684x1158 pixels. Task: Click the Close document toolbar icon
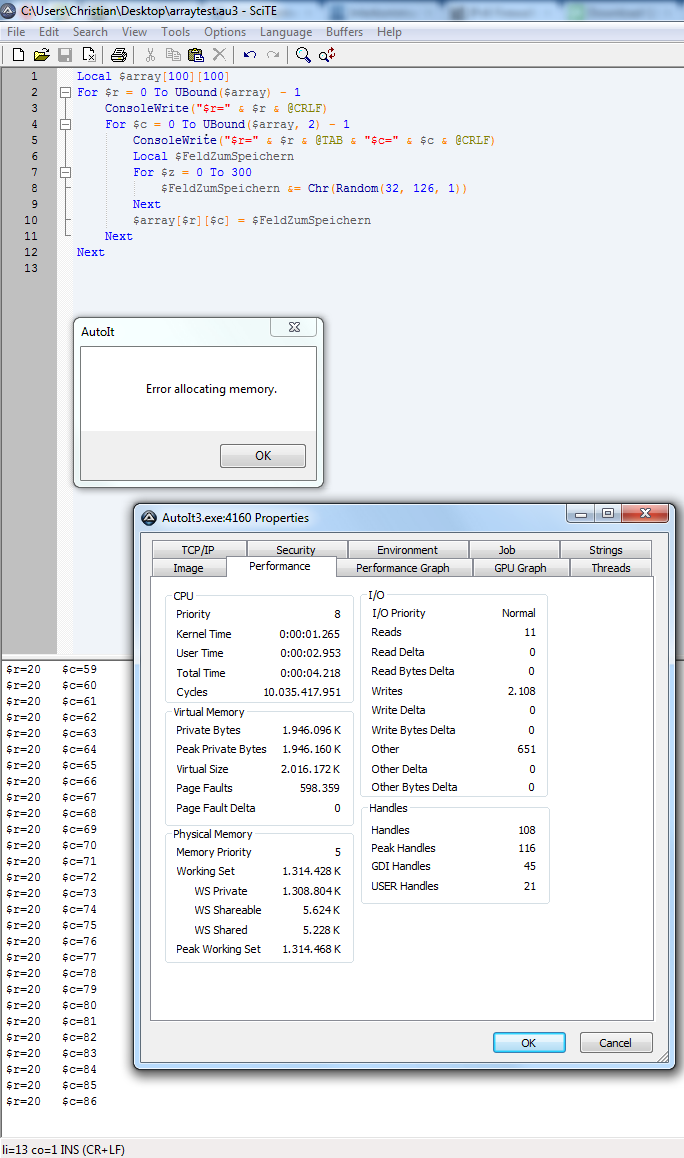point(89,55)
